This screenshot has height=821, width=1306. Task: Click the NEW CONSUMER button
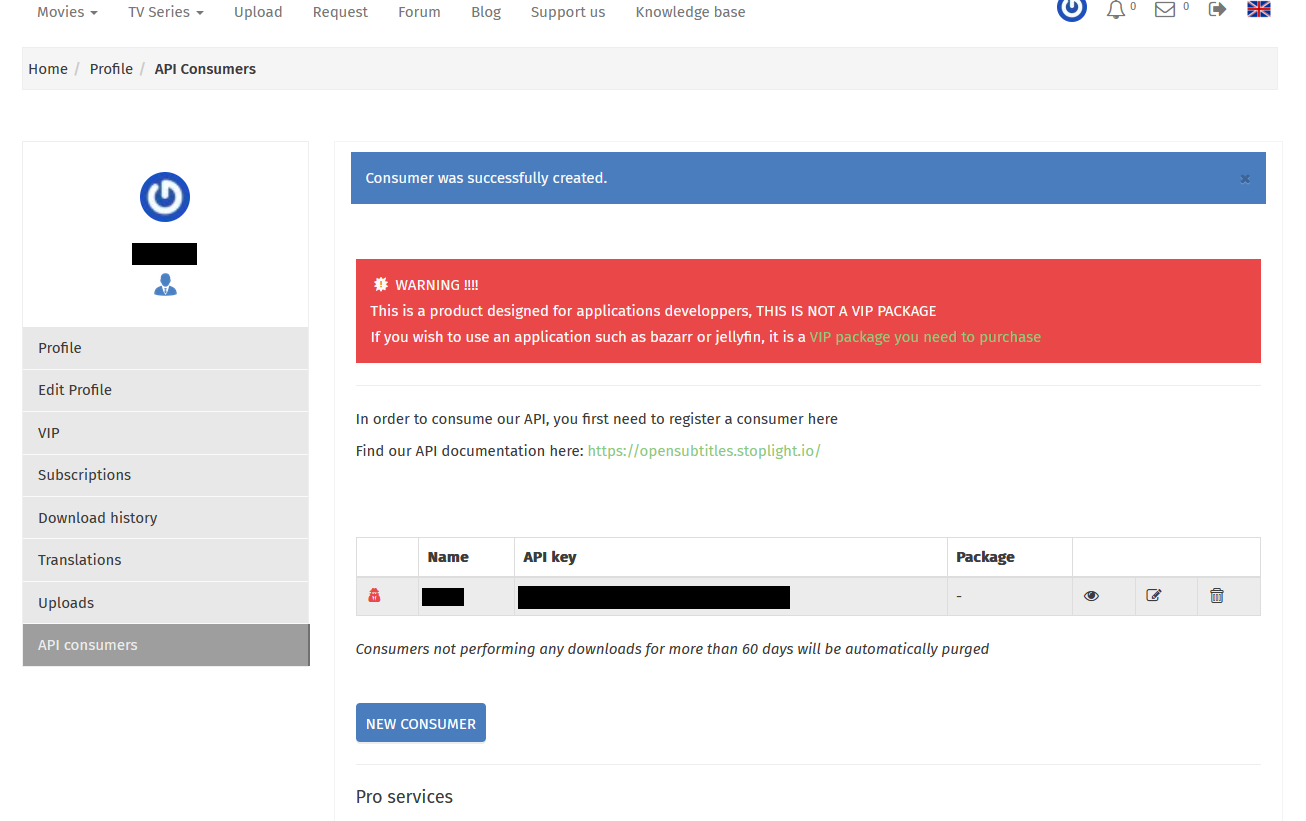[x=420, y=722]
